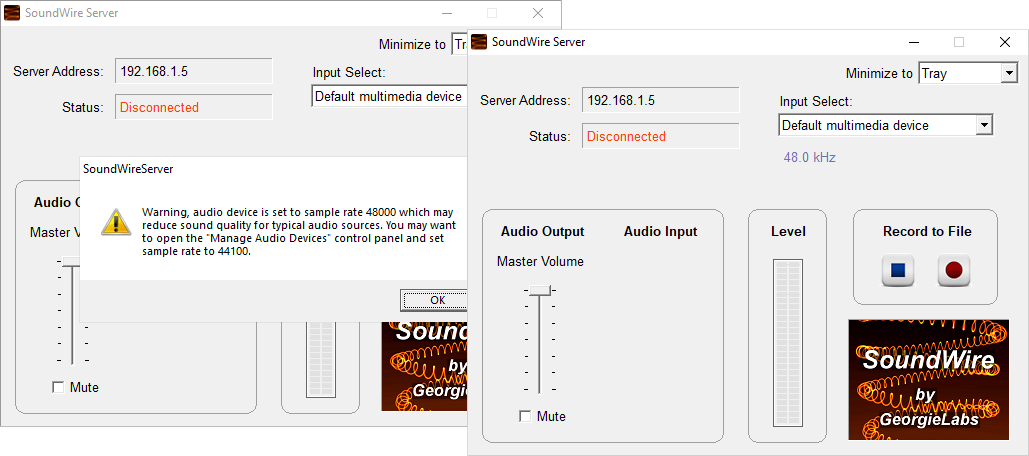Click Master Volume slider thumb in front window
Viewport: 1029px width, 456px height.
pos(539,289)
